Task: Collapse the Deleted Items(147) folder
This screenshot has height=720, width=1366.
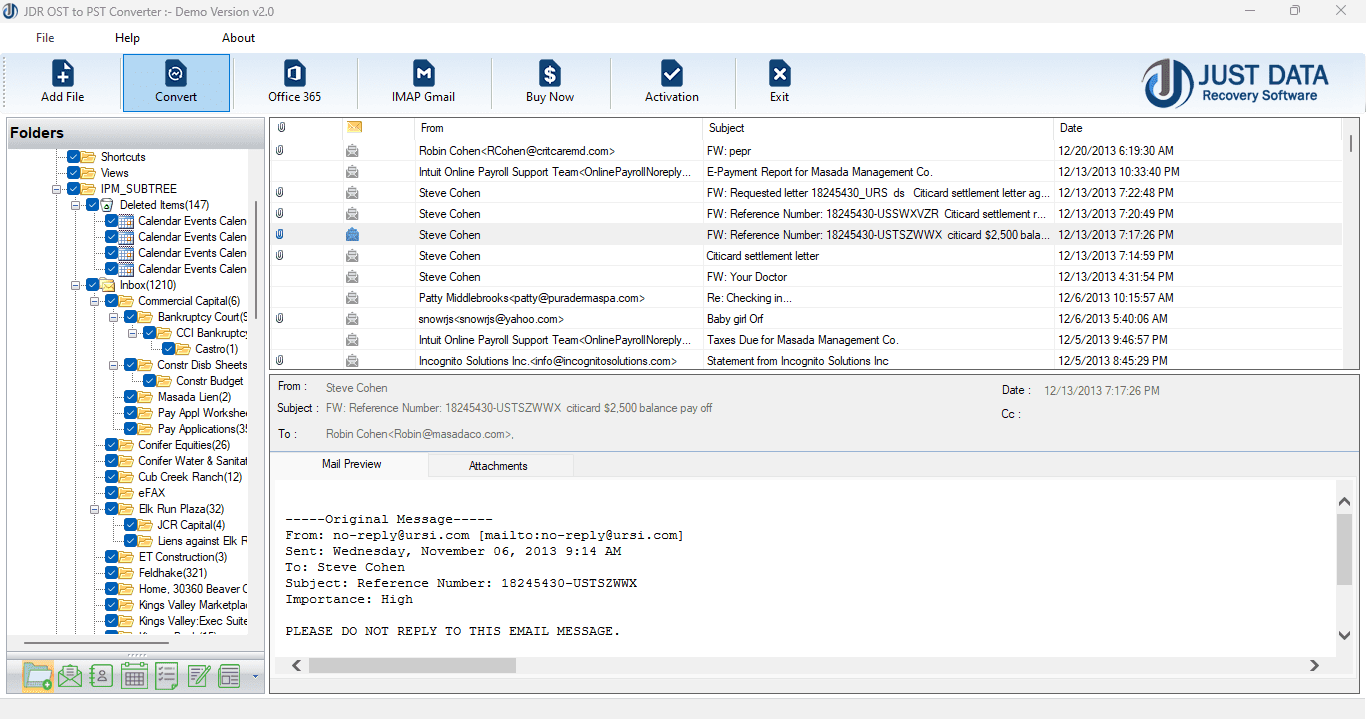Action: [x=77, y=204]
